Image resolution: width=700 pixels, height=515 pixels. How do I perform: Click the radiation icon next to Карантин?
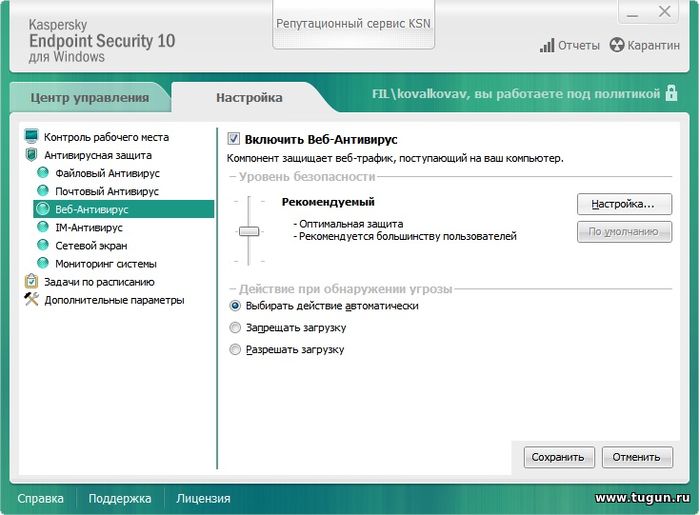[x=617, y=45]
